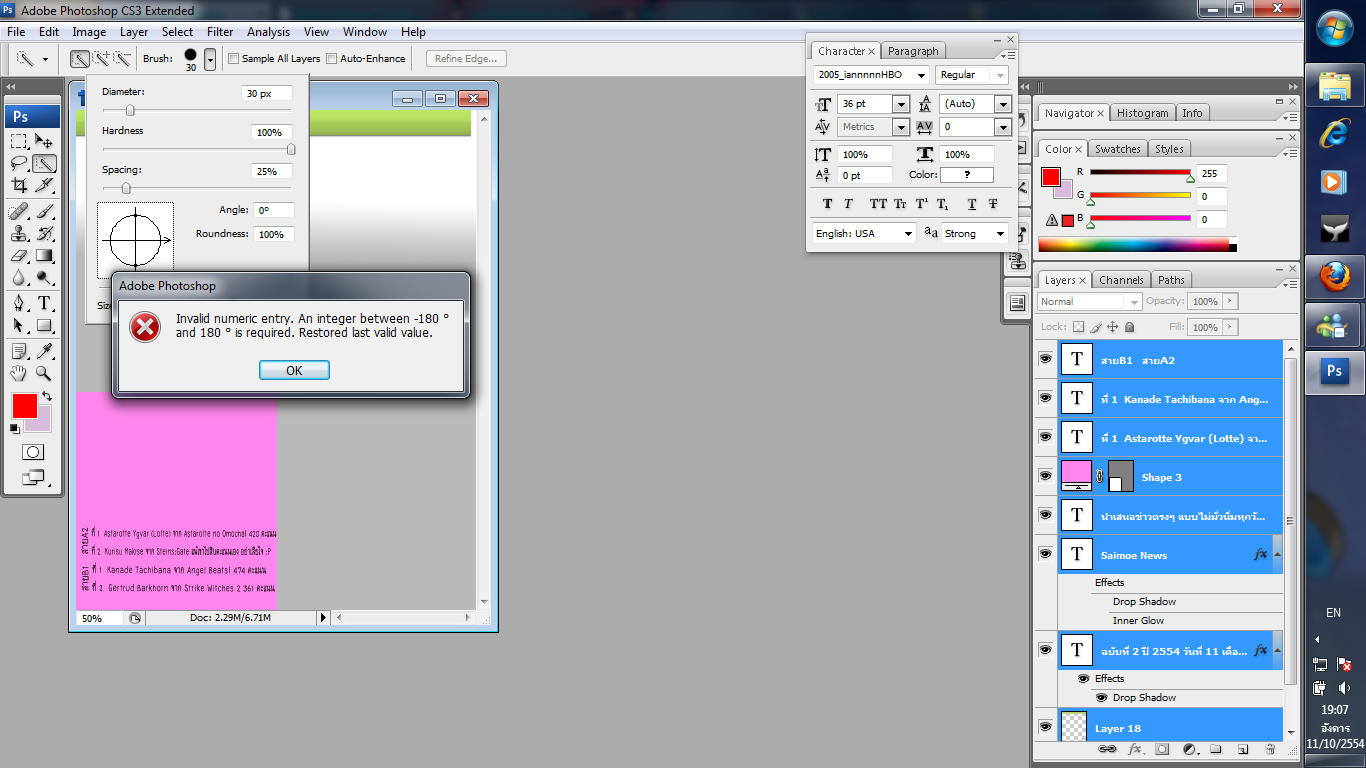Select the Slice tool

point(44,185)
